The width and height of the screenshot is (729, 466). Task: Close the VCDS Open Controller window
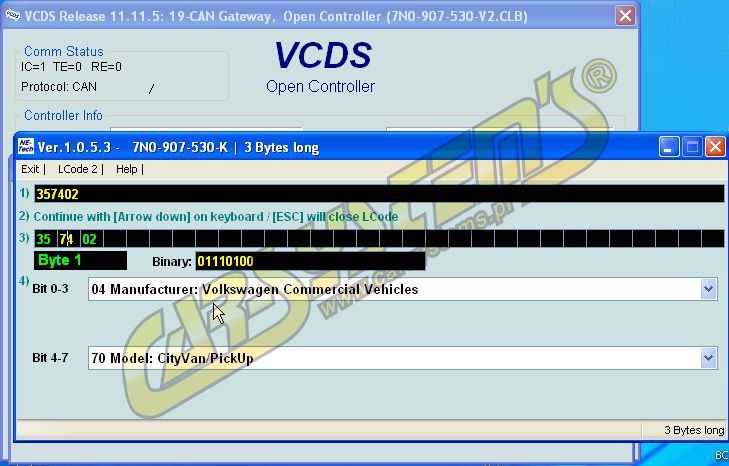point(625,15)
